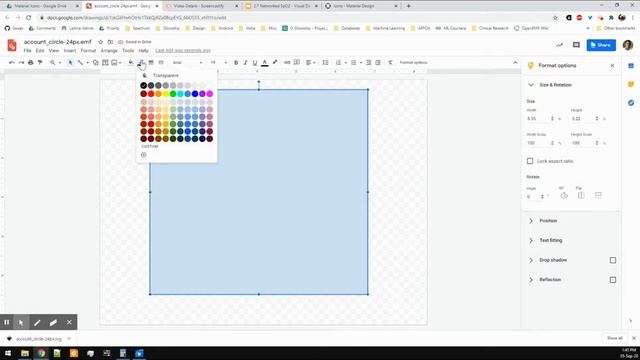The image size is (640, 360).
Task: Click the Insert image icon
Action: point(114,62)
